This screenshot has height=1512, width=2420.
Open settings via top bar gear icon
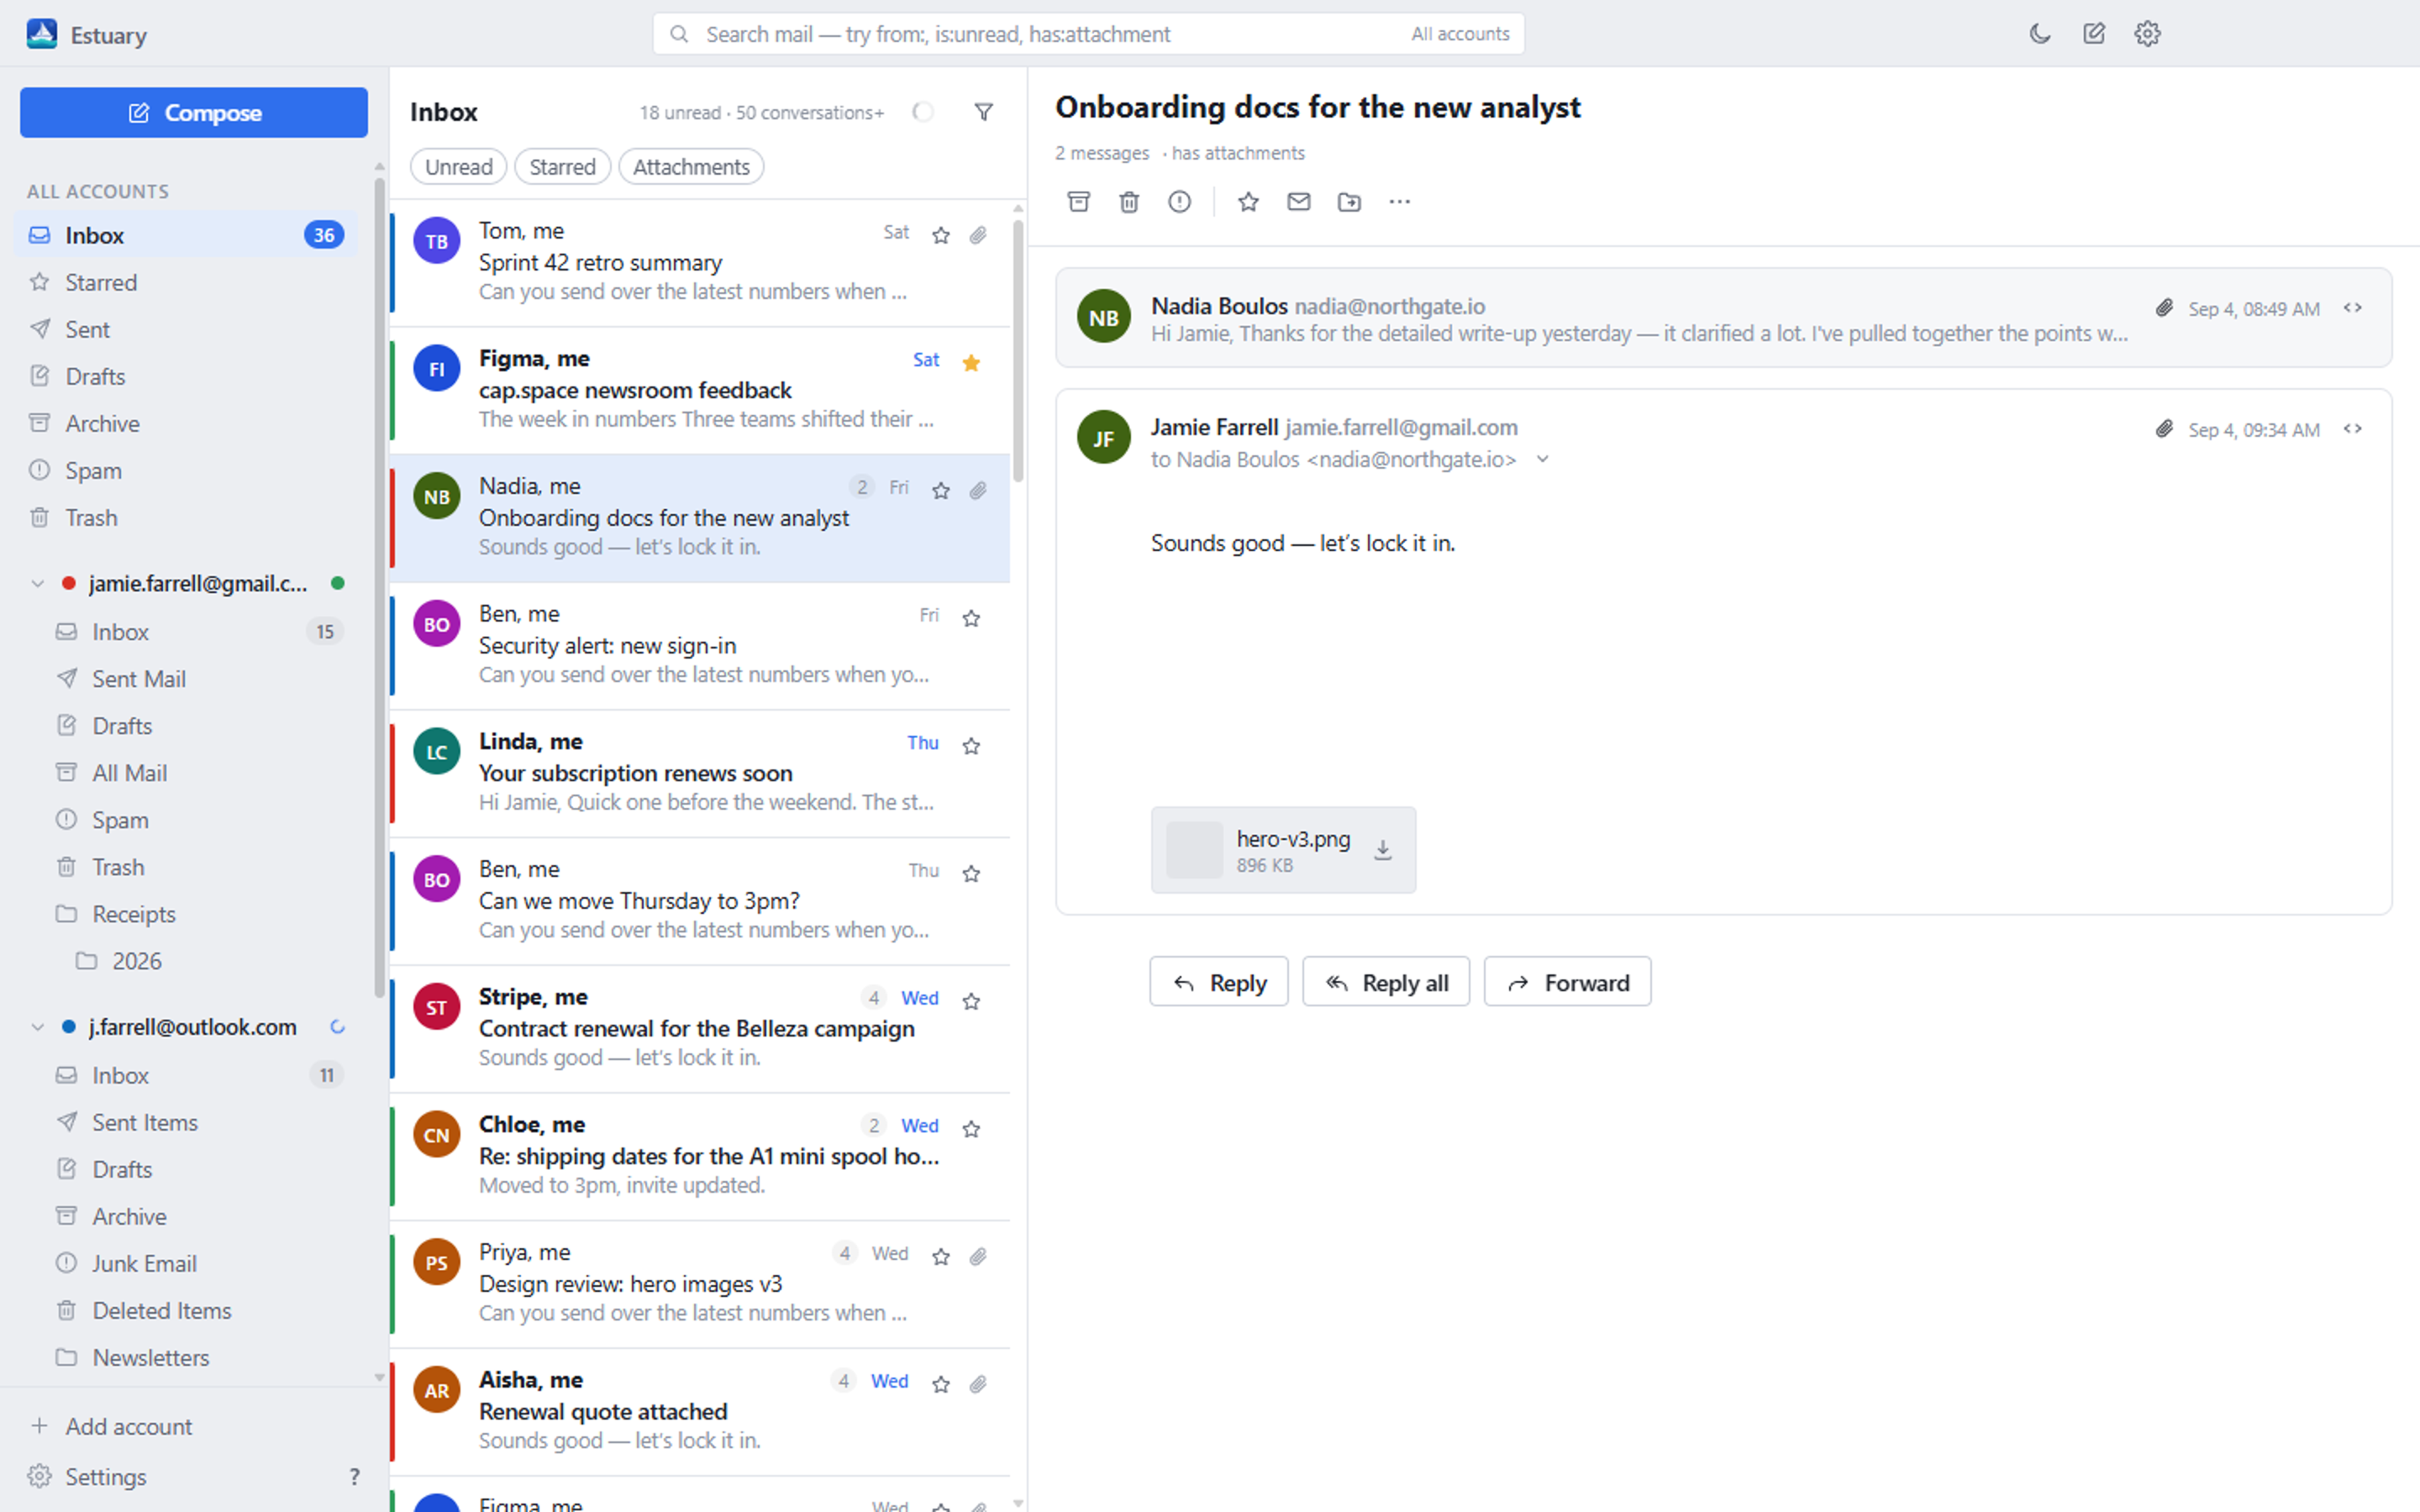[2147, 34]
